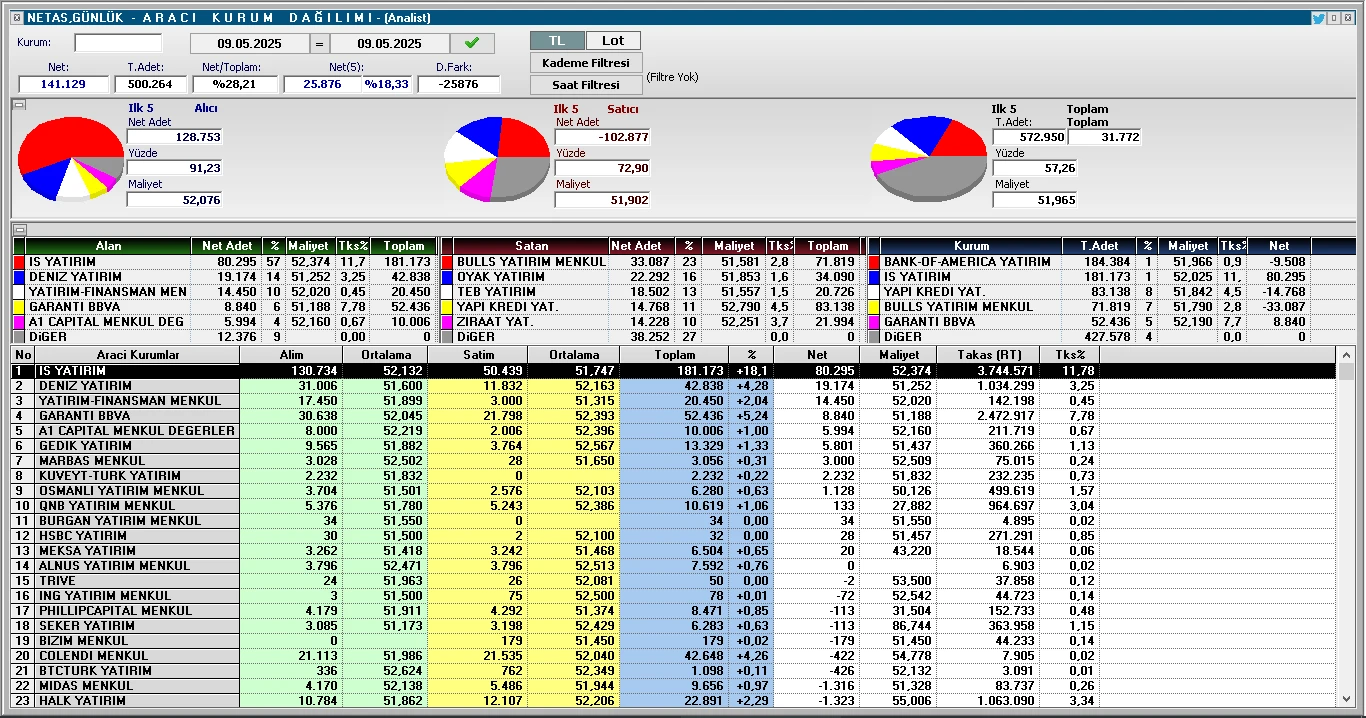Open Saat Filtresi time filter
This screenshot has height=718, width=1366.
tap(586, 85)
